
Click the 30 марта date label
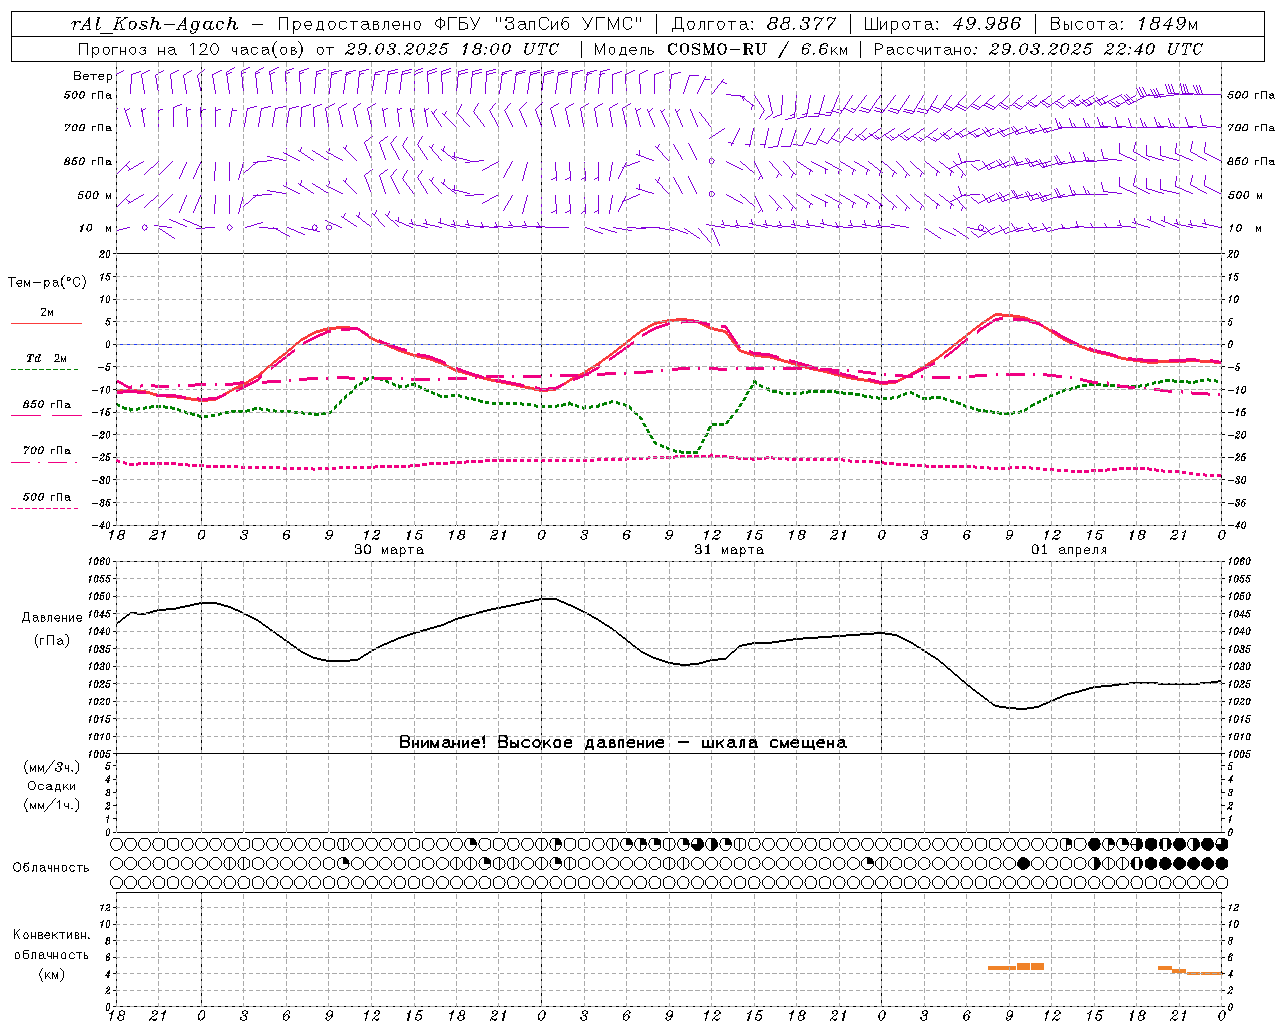point(389,550)
